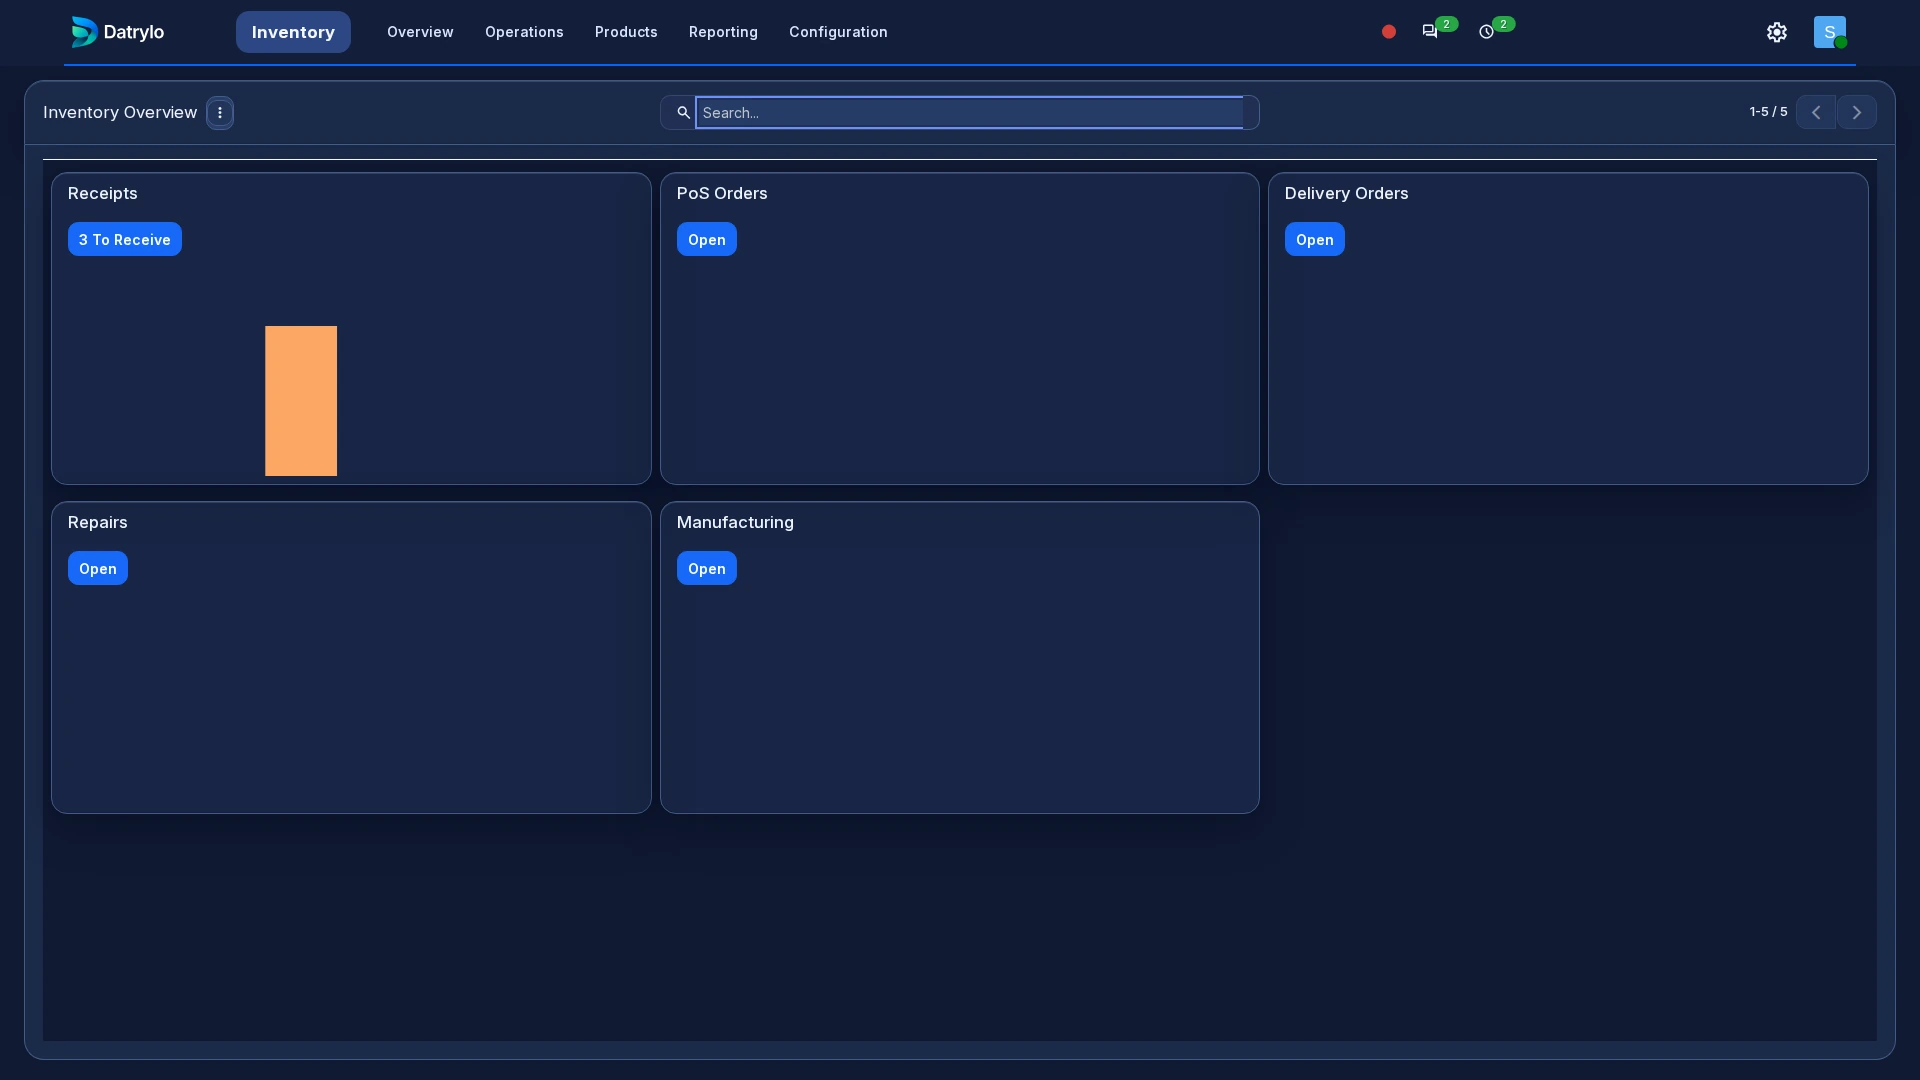Open the Configuration menu
1920x1080 pixels.
point(838,32)
